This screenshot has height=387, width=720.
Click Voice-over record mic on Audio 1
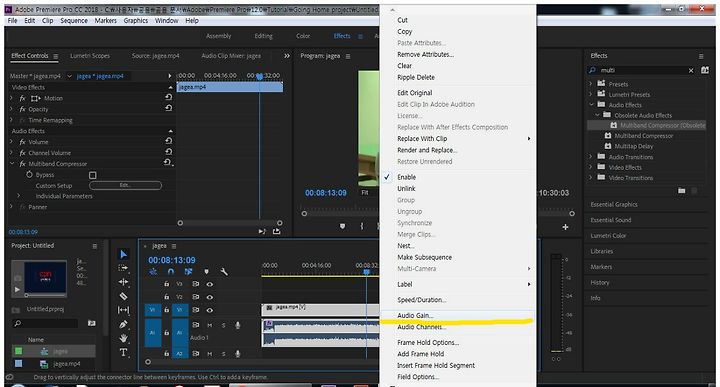point(238,325)
